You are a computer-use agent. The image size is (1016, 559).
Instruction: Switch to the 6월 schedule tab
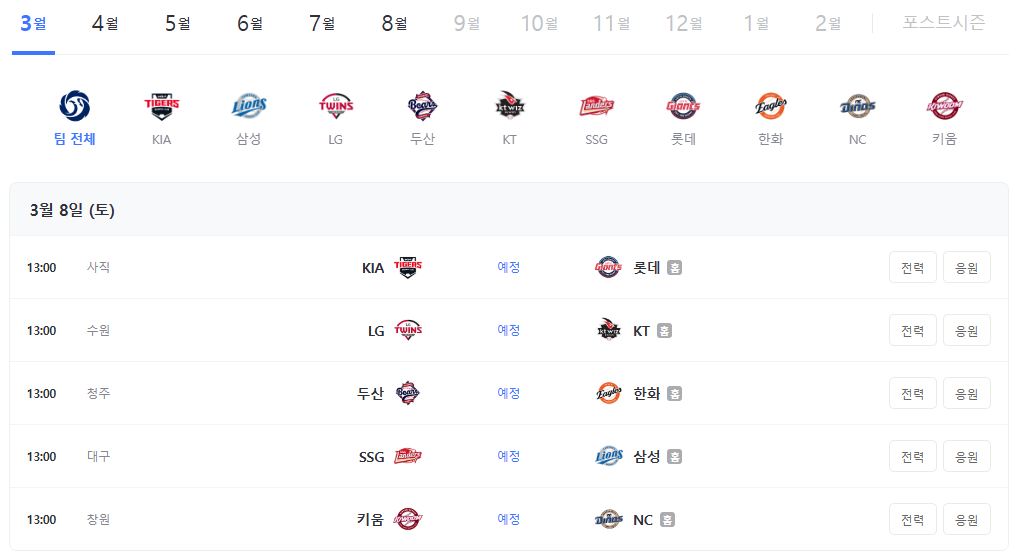[x=249, y=24]
